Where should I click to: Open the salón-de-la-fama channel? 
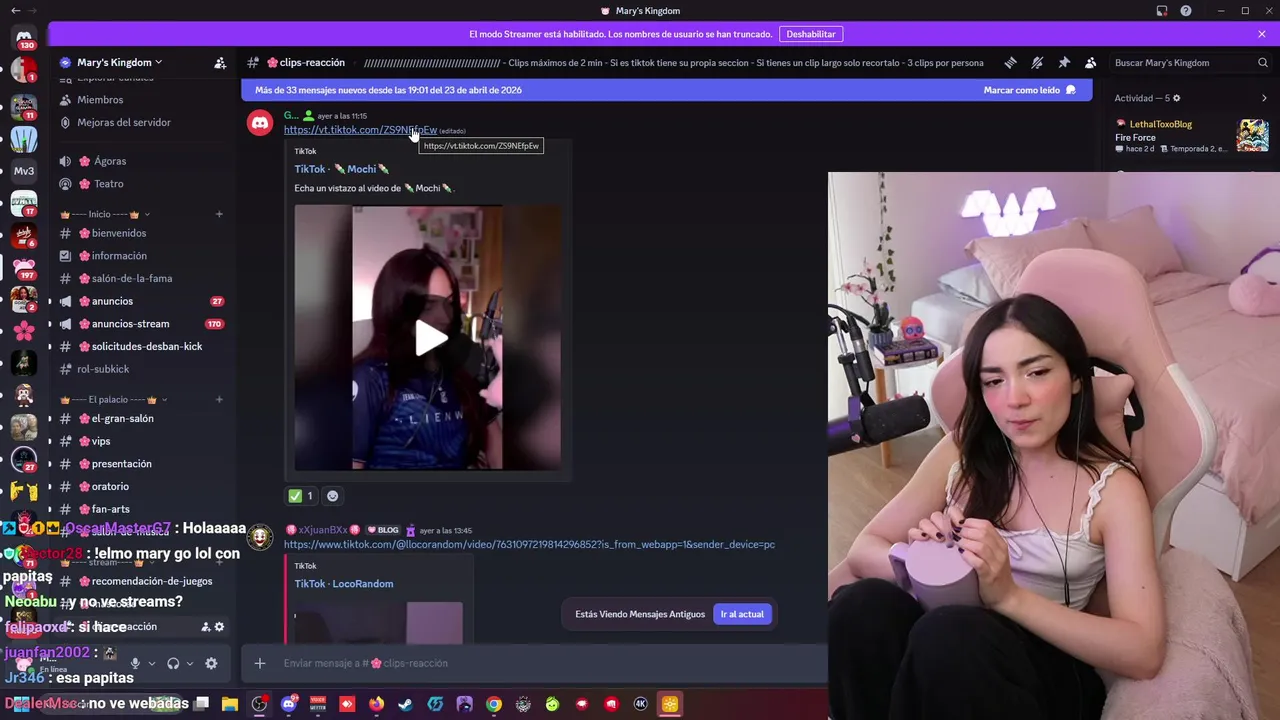pos(132,278)
